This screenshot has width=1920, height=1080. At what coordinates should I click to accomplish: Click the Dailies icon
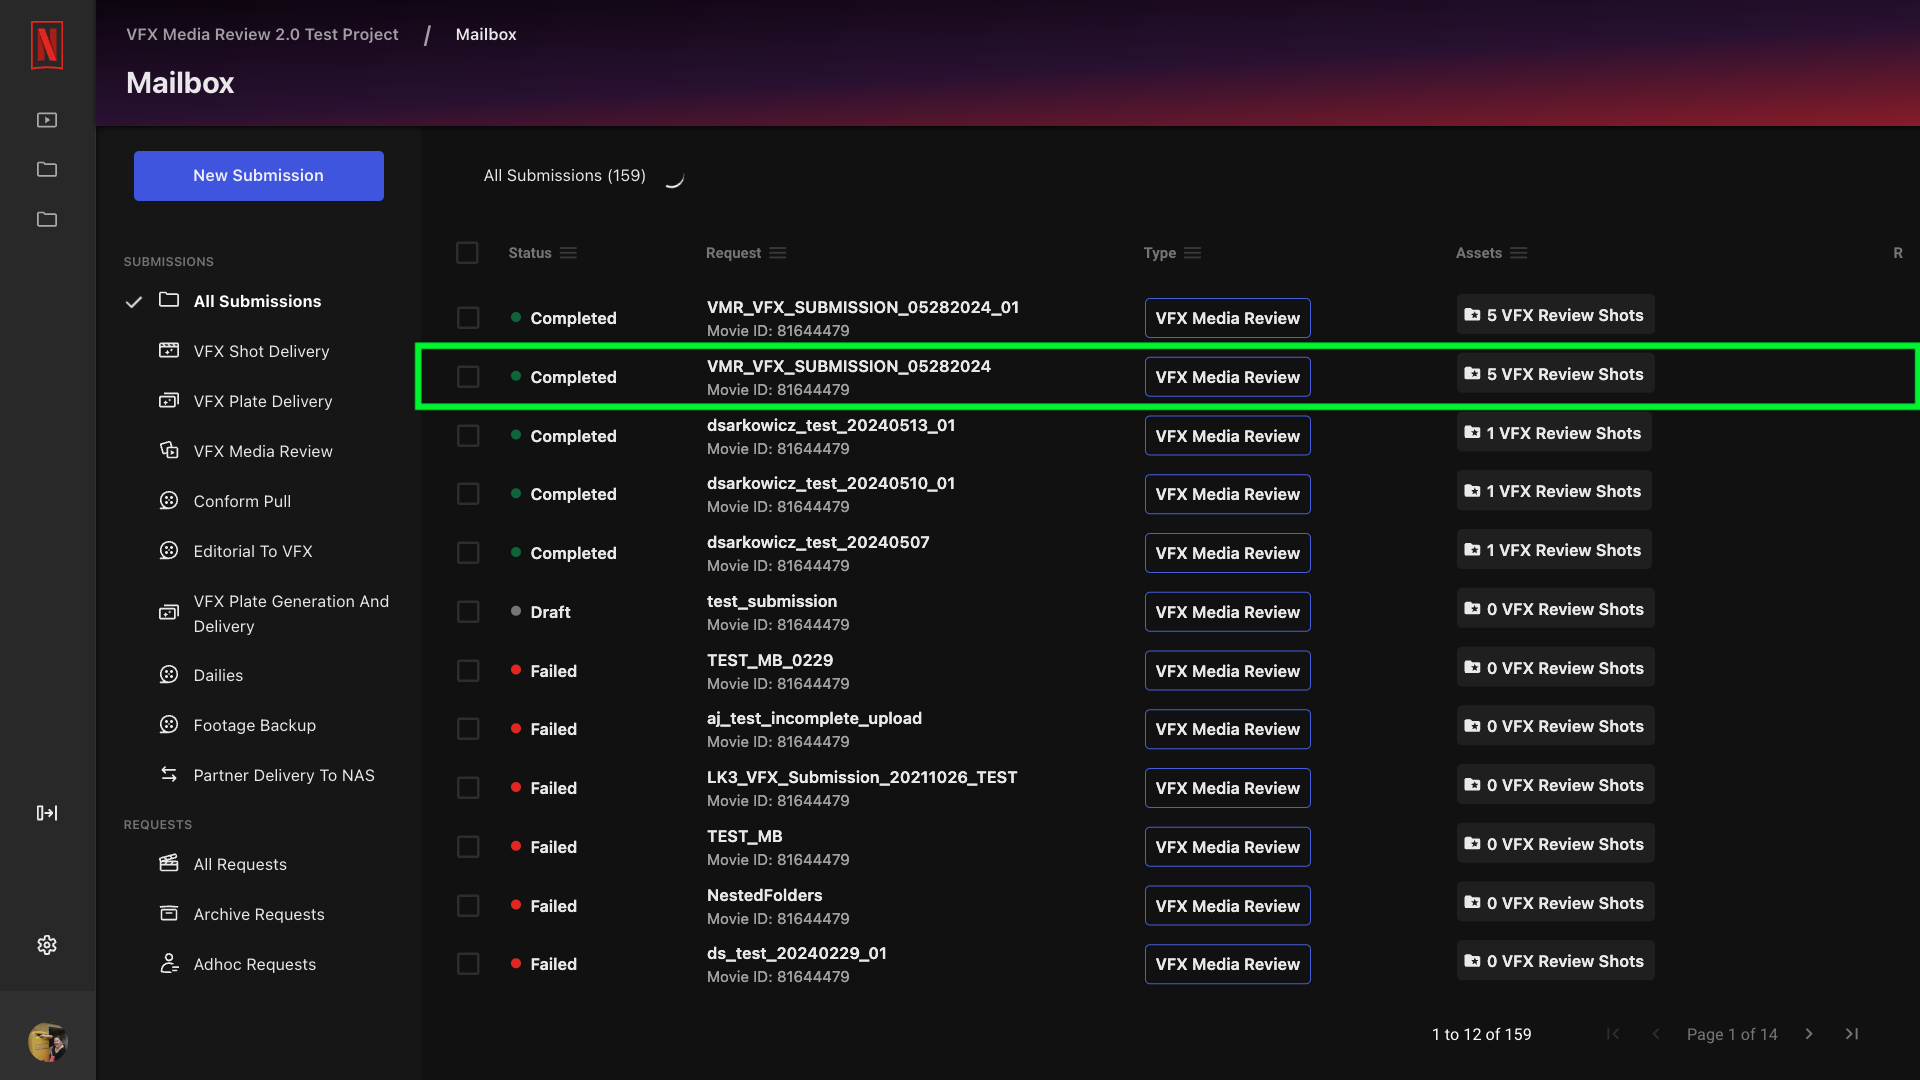[x=169, y=674]
